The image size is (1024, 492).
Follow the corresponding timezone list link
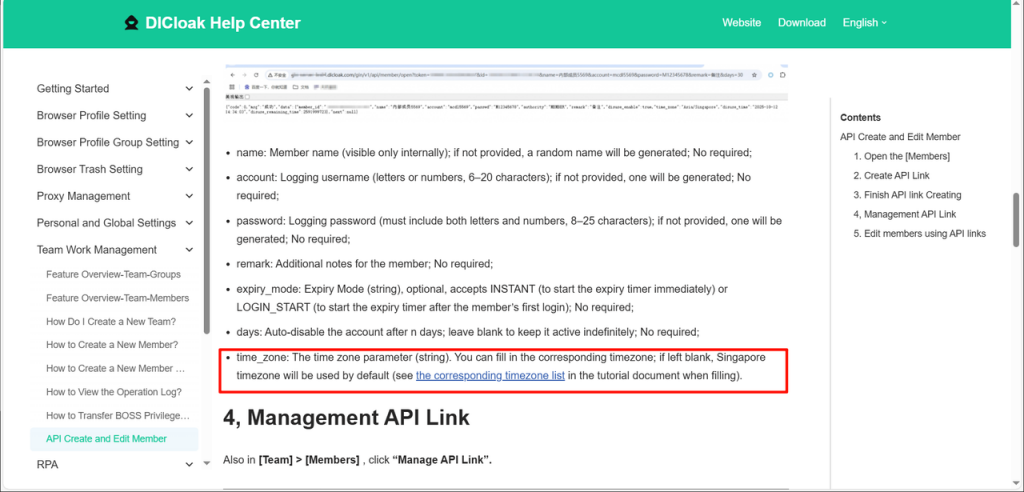click(x=490, y=376)
